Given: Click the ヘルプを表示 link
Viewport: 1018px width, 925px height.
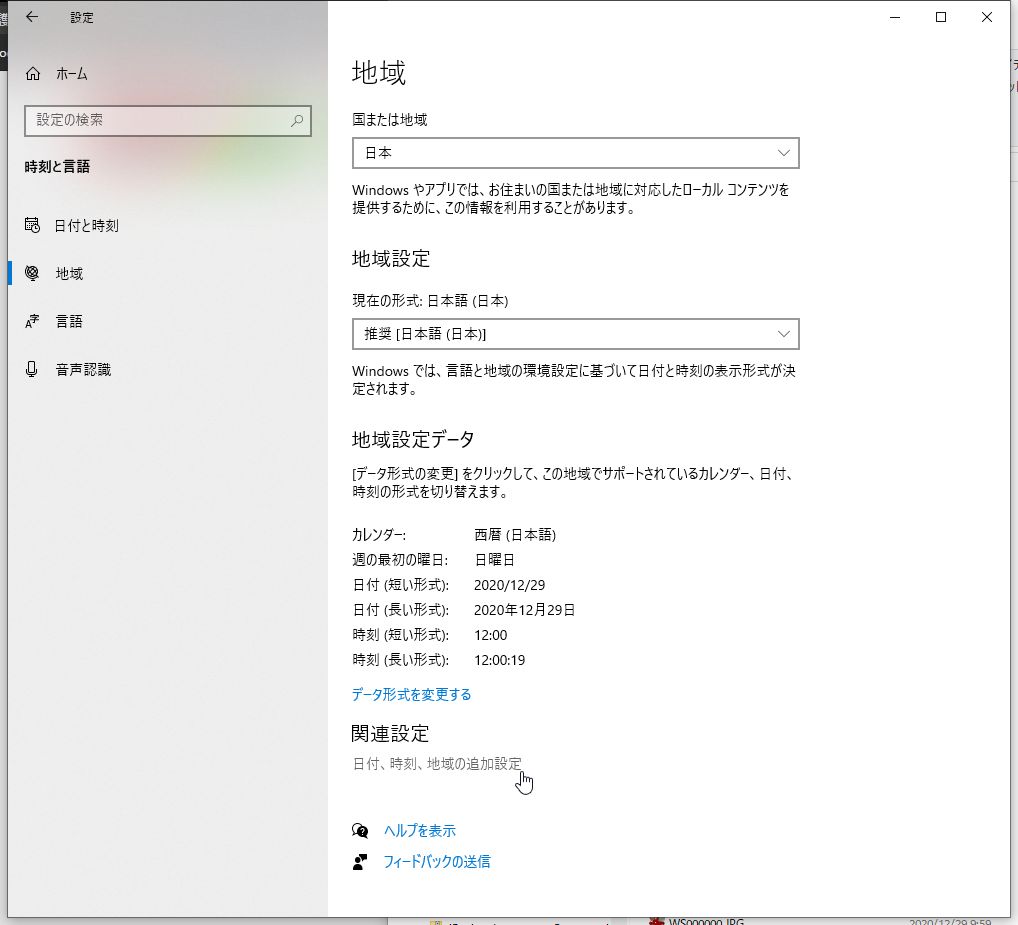Looking at the screenshot, I should tap(419, 831).
